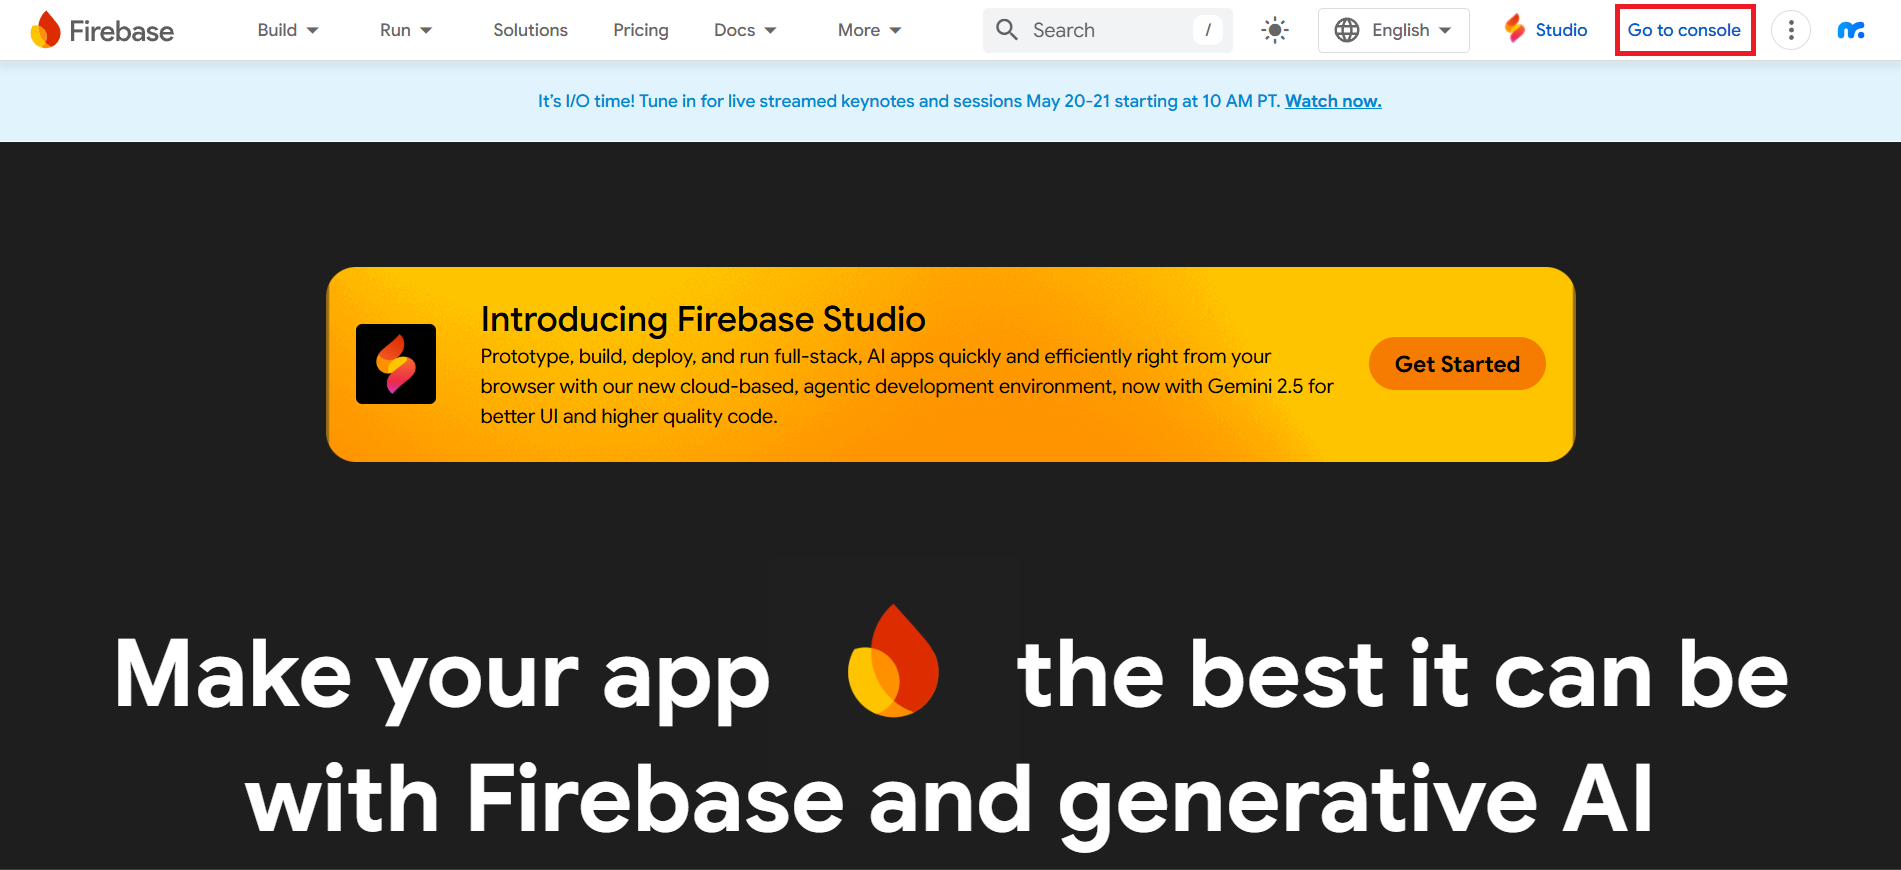This screenshot has height=870, width=1901.
Task: Expand the Docs dropdown menu
Action: (x=745, y=30)
